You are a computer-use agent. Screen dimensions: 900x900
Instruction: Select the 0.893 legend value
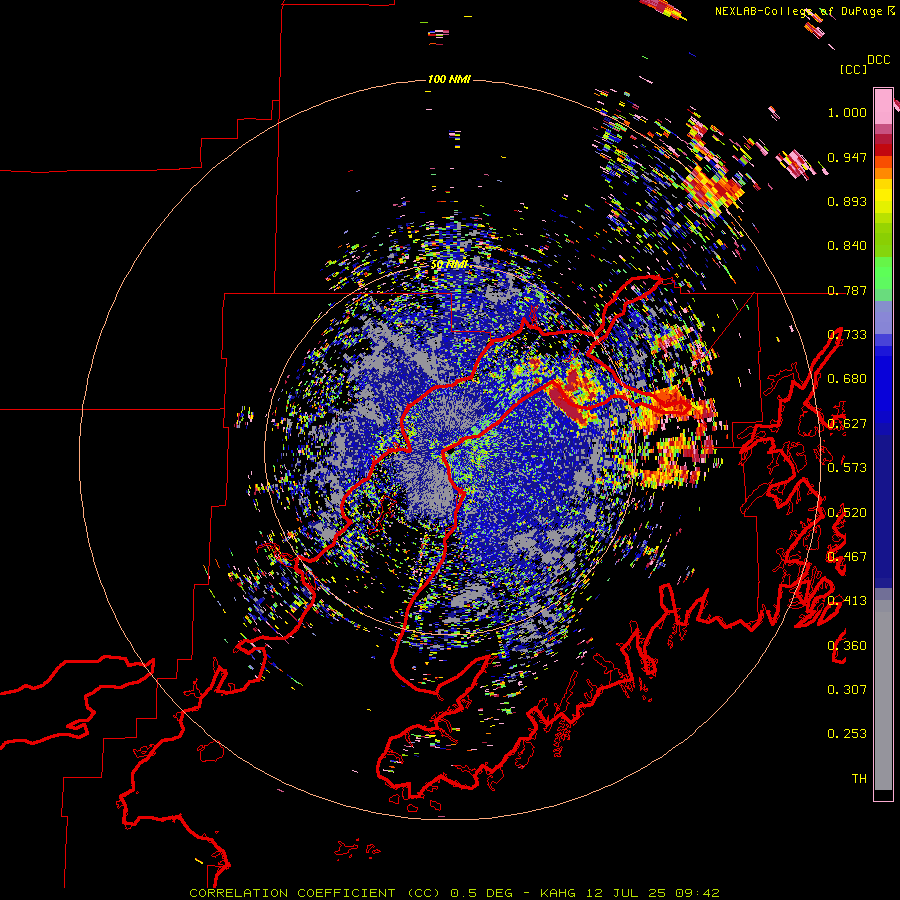coord(847,201)
